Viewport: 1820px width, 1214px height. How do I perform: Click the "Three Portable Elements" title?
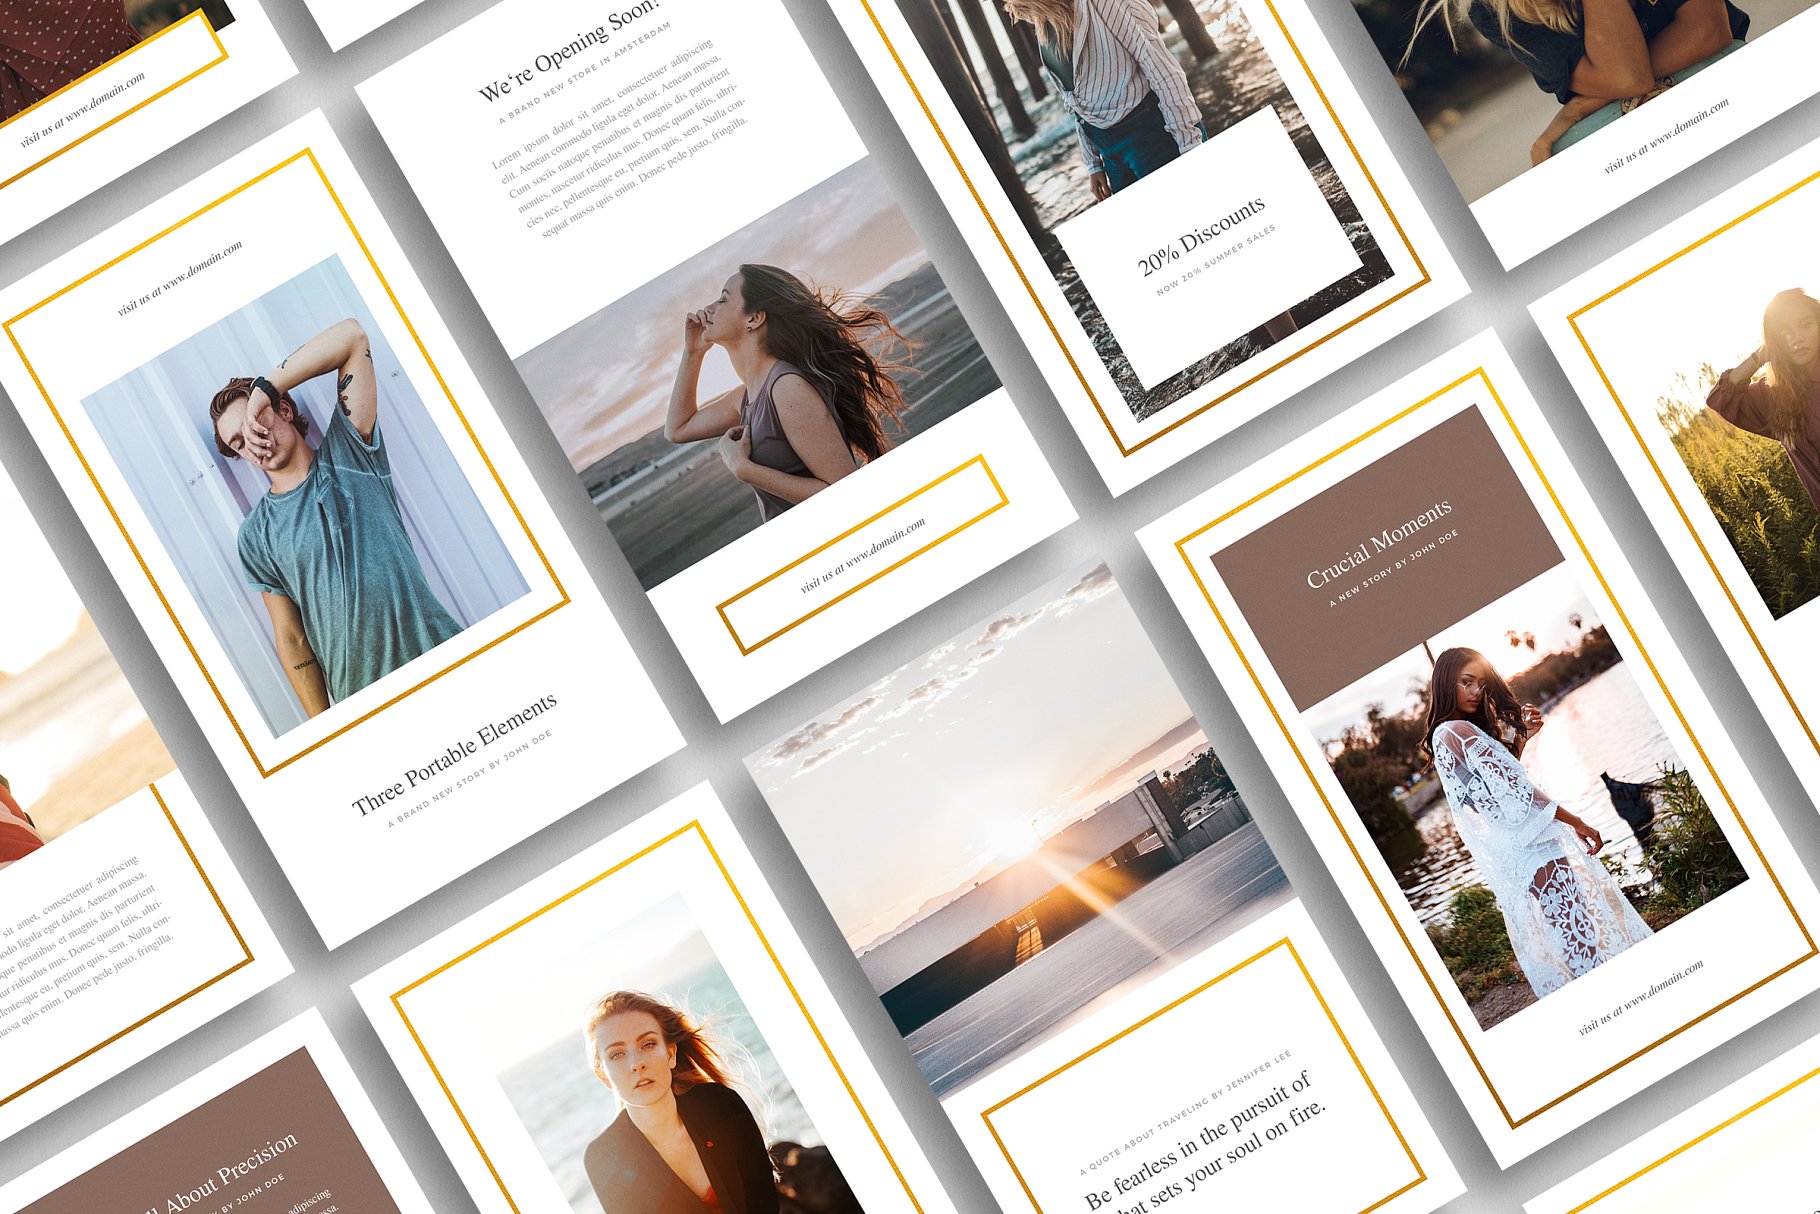[x=454, y=753]
